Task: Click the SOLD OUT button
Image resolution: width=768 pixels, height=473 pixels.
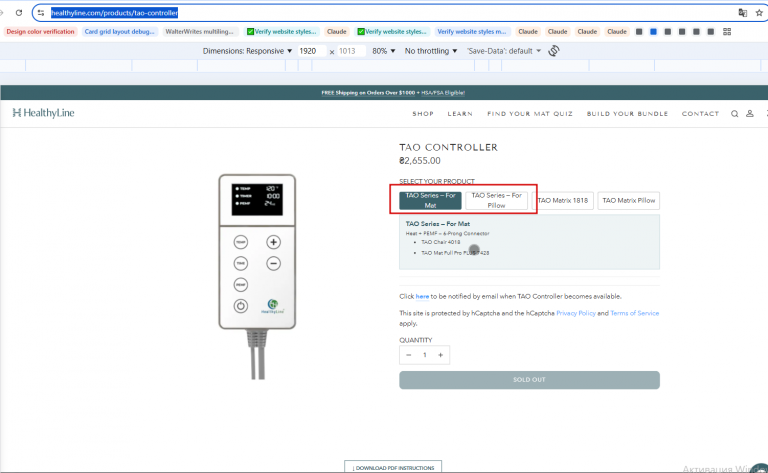Action: tap(529, 380)
